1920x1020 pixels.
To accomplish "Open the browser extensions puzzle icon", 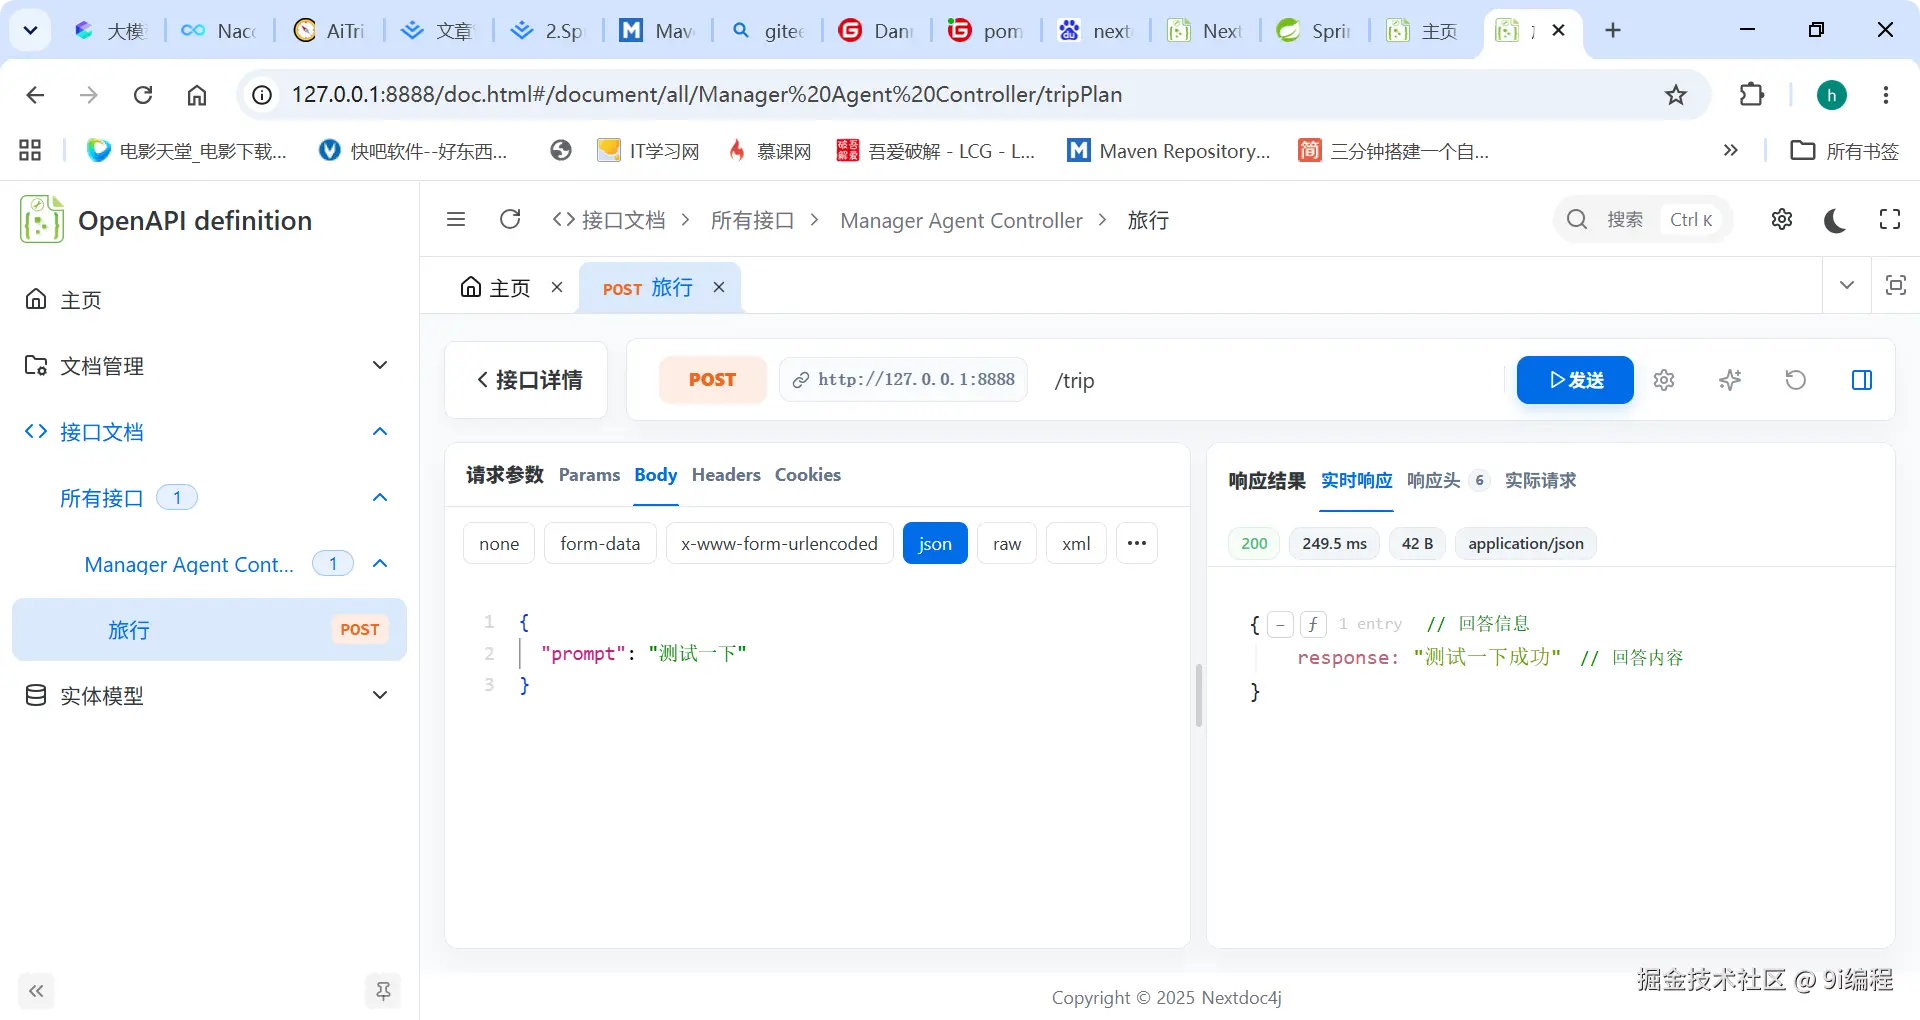I will click(x=1752, y=95).
